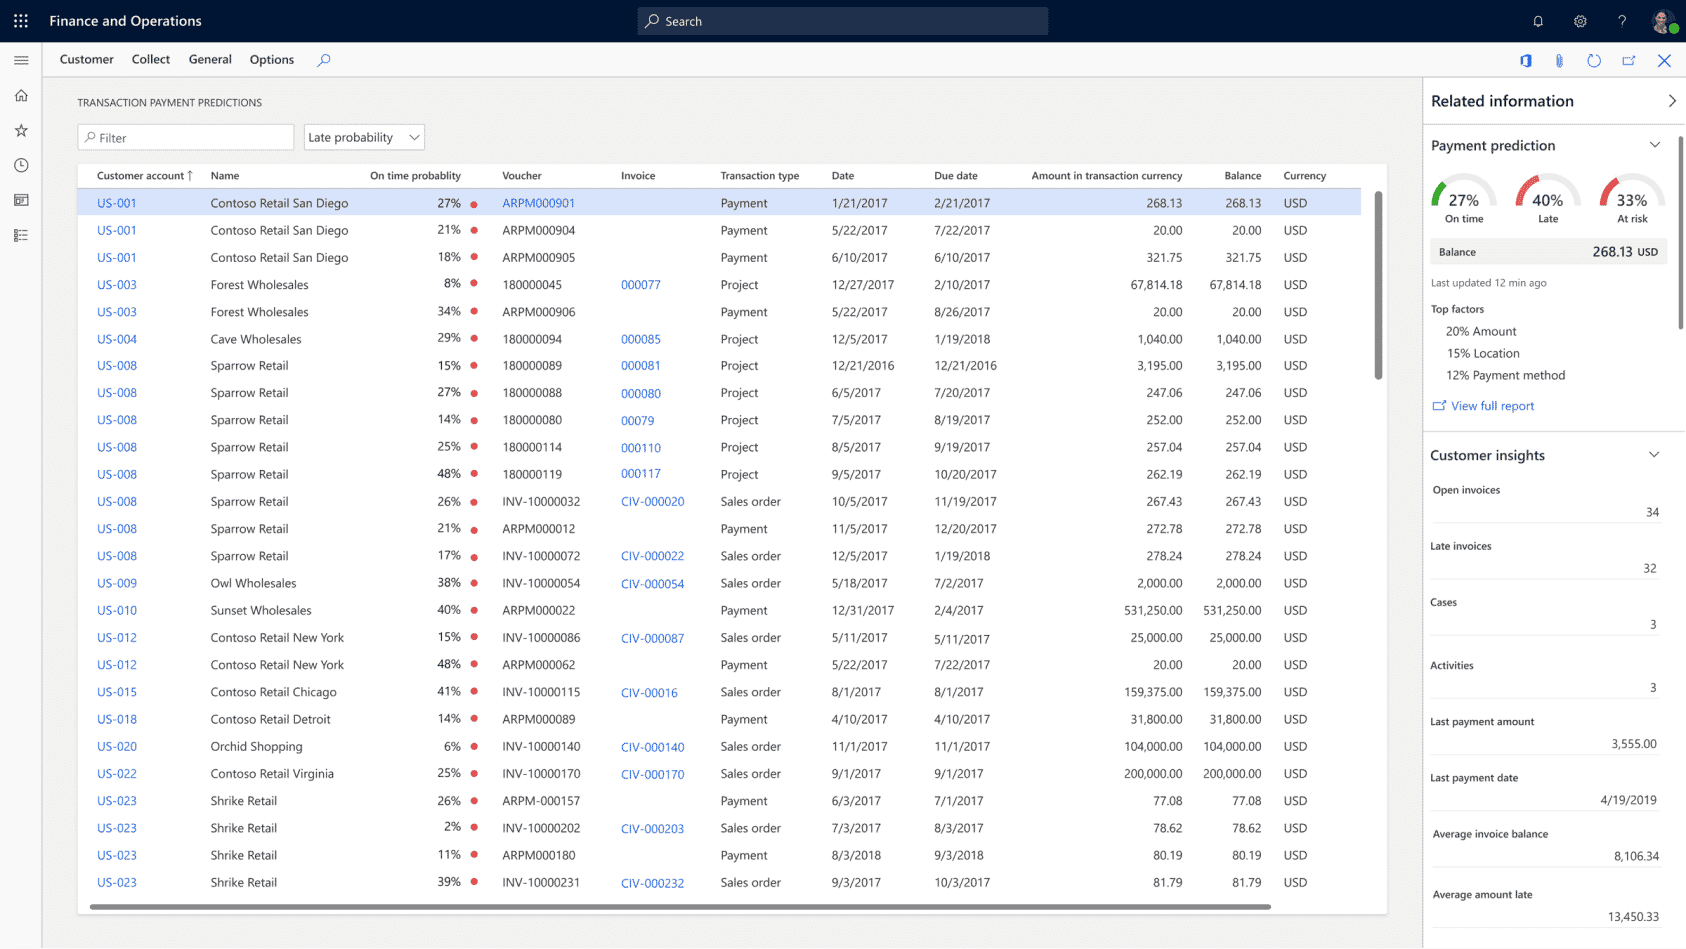The width and height of the screenshot is (1686, 949).
Task: Click the grid horizontal scrollbar
Action: coord(680,907)
